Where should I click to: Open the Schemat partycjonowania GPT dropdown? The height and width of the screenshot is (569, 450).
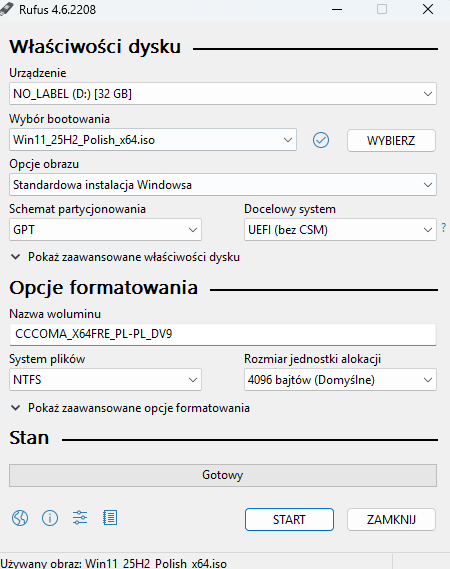[x=105, y=230]
